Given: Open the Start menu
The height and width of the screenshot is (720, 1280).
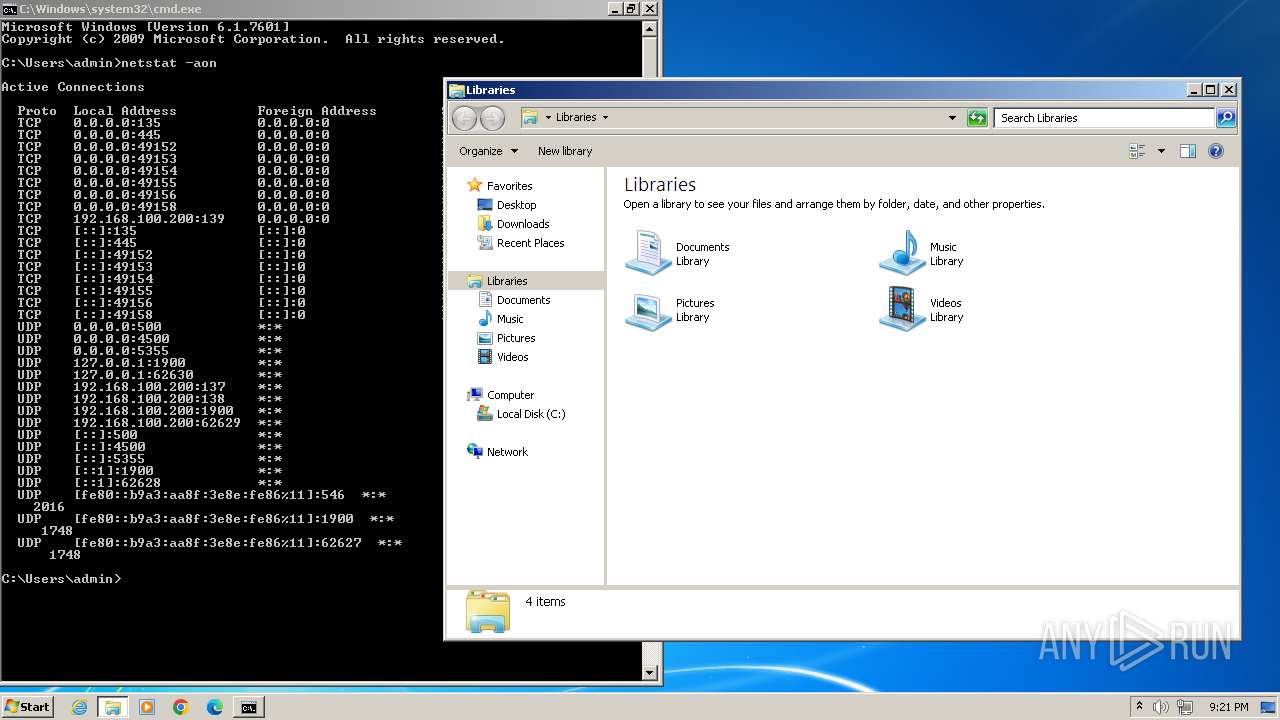Looking at the screenshot, I should (x=27, y=706).
